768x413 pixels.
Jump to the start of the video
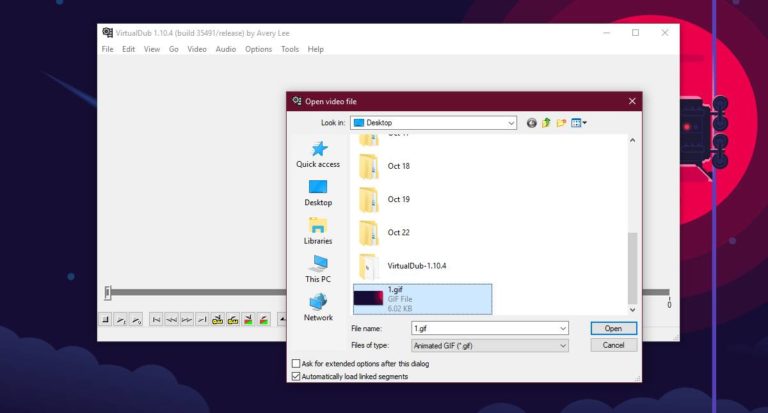click(x=156, y=320)
